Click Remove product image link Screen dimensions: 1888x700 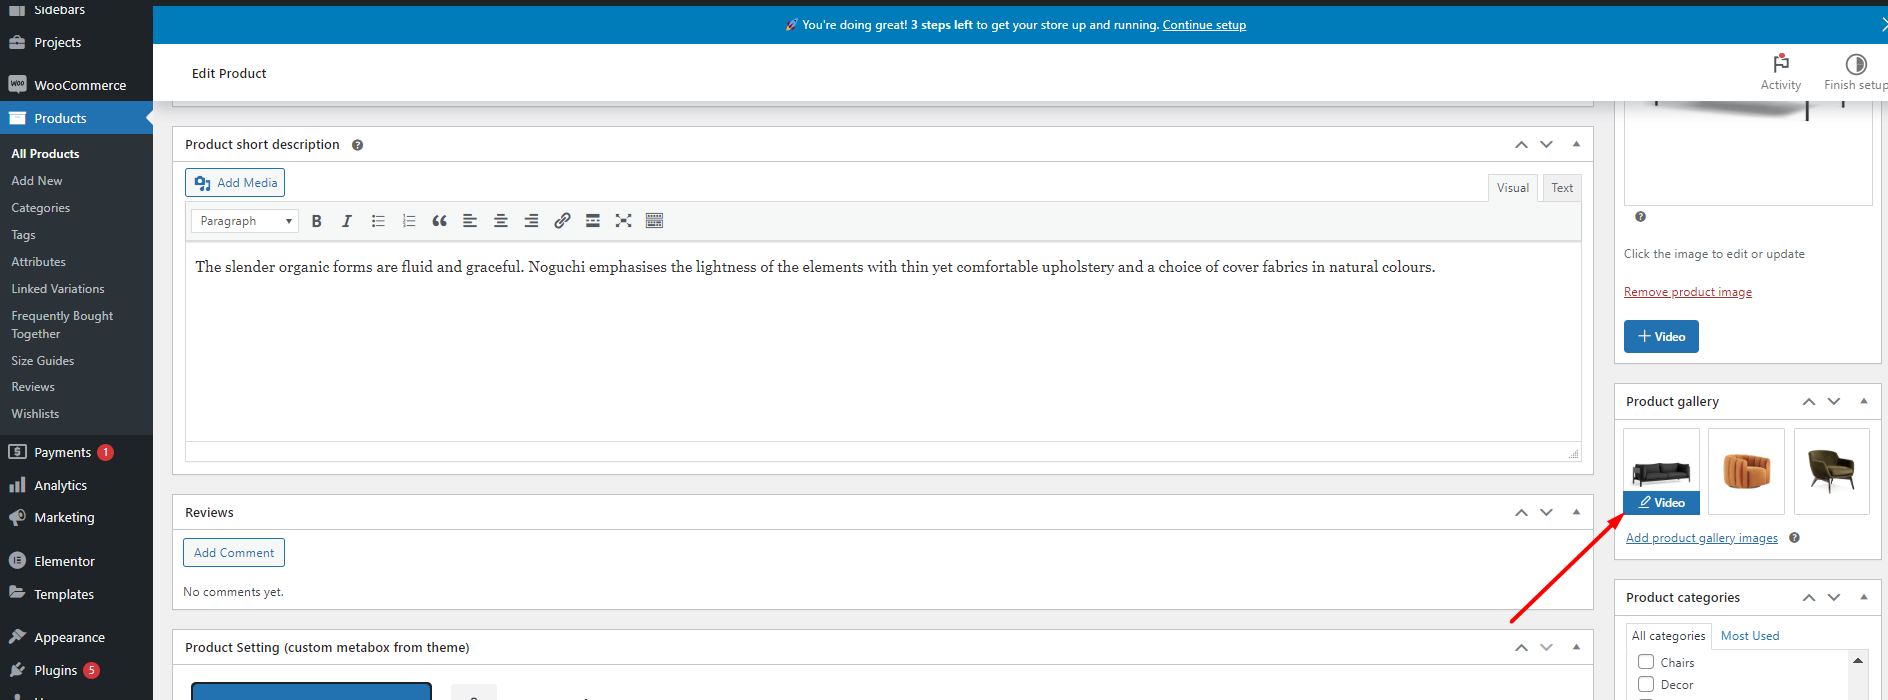[1688, 292]
